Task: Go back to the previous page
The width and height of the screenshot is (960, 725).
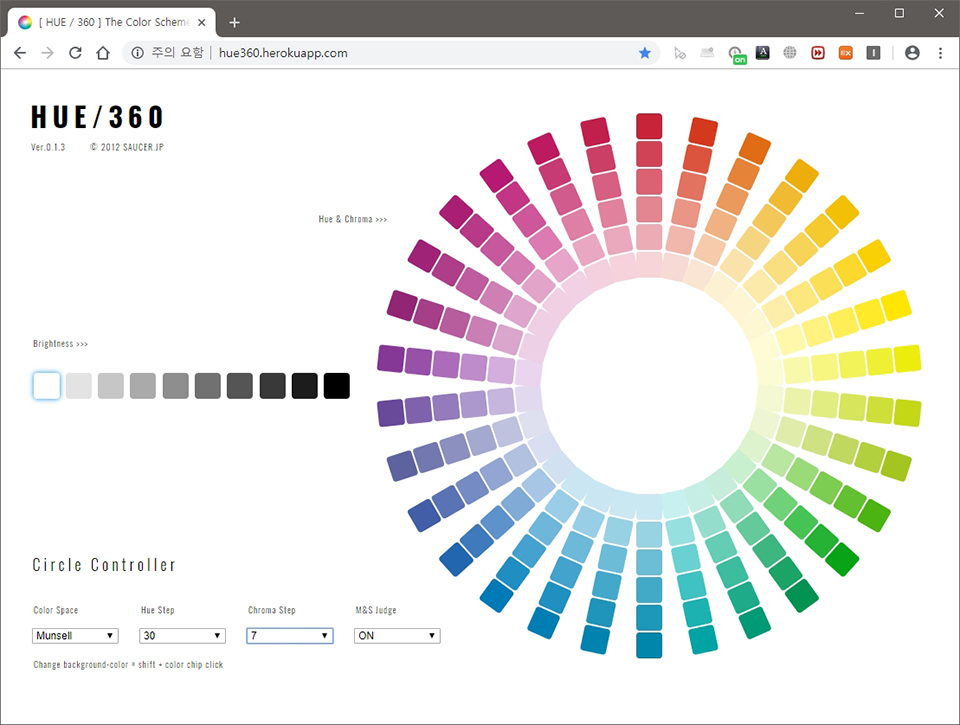Action: click(20, 53)
